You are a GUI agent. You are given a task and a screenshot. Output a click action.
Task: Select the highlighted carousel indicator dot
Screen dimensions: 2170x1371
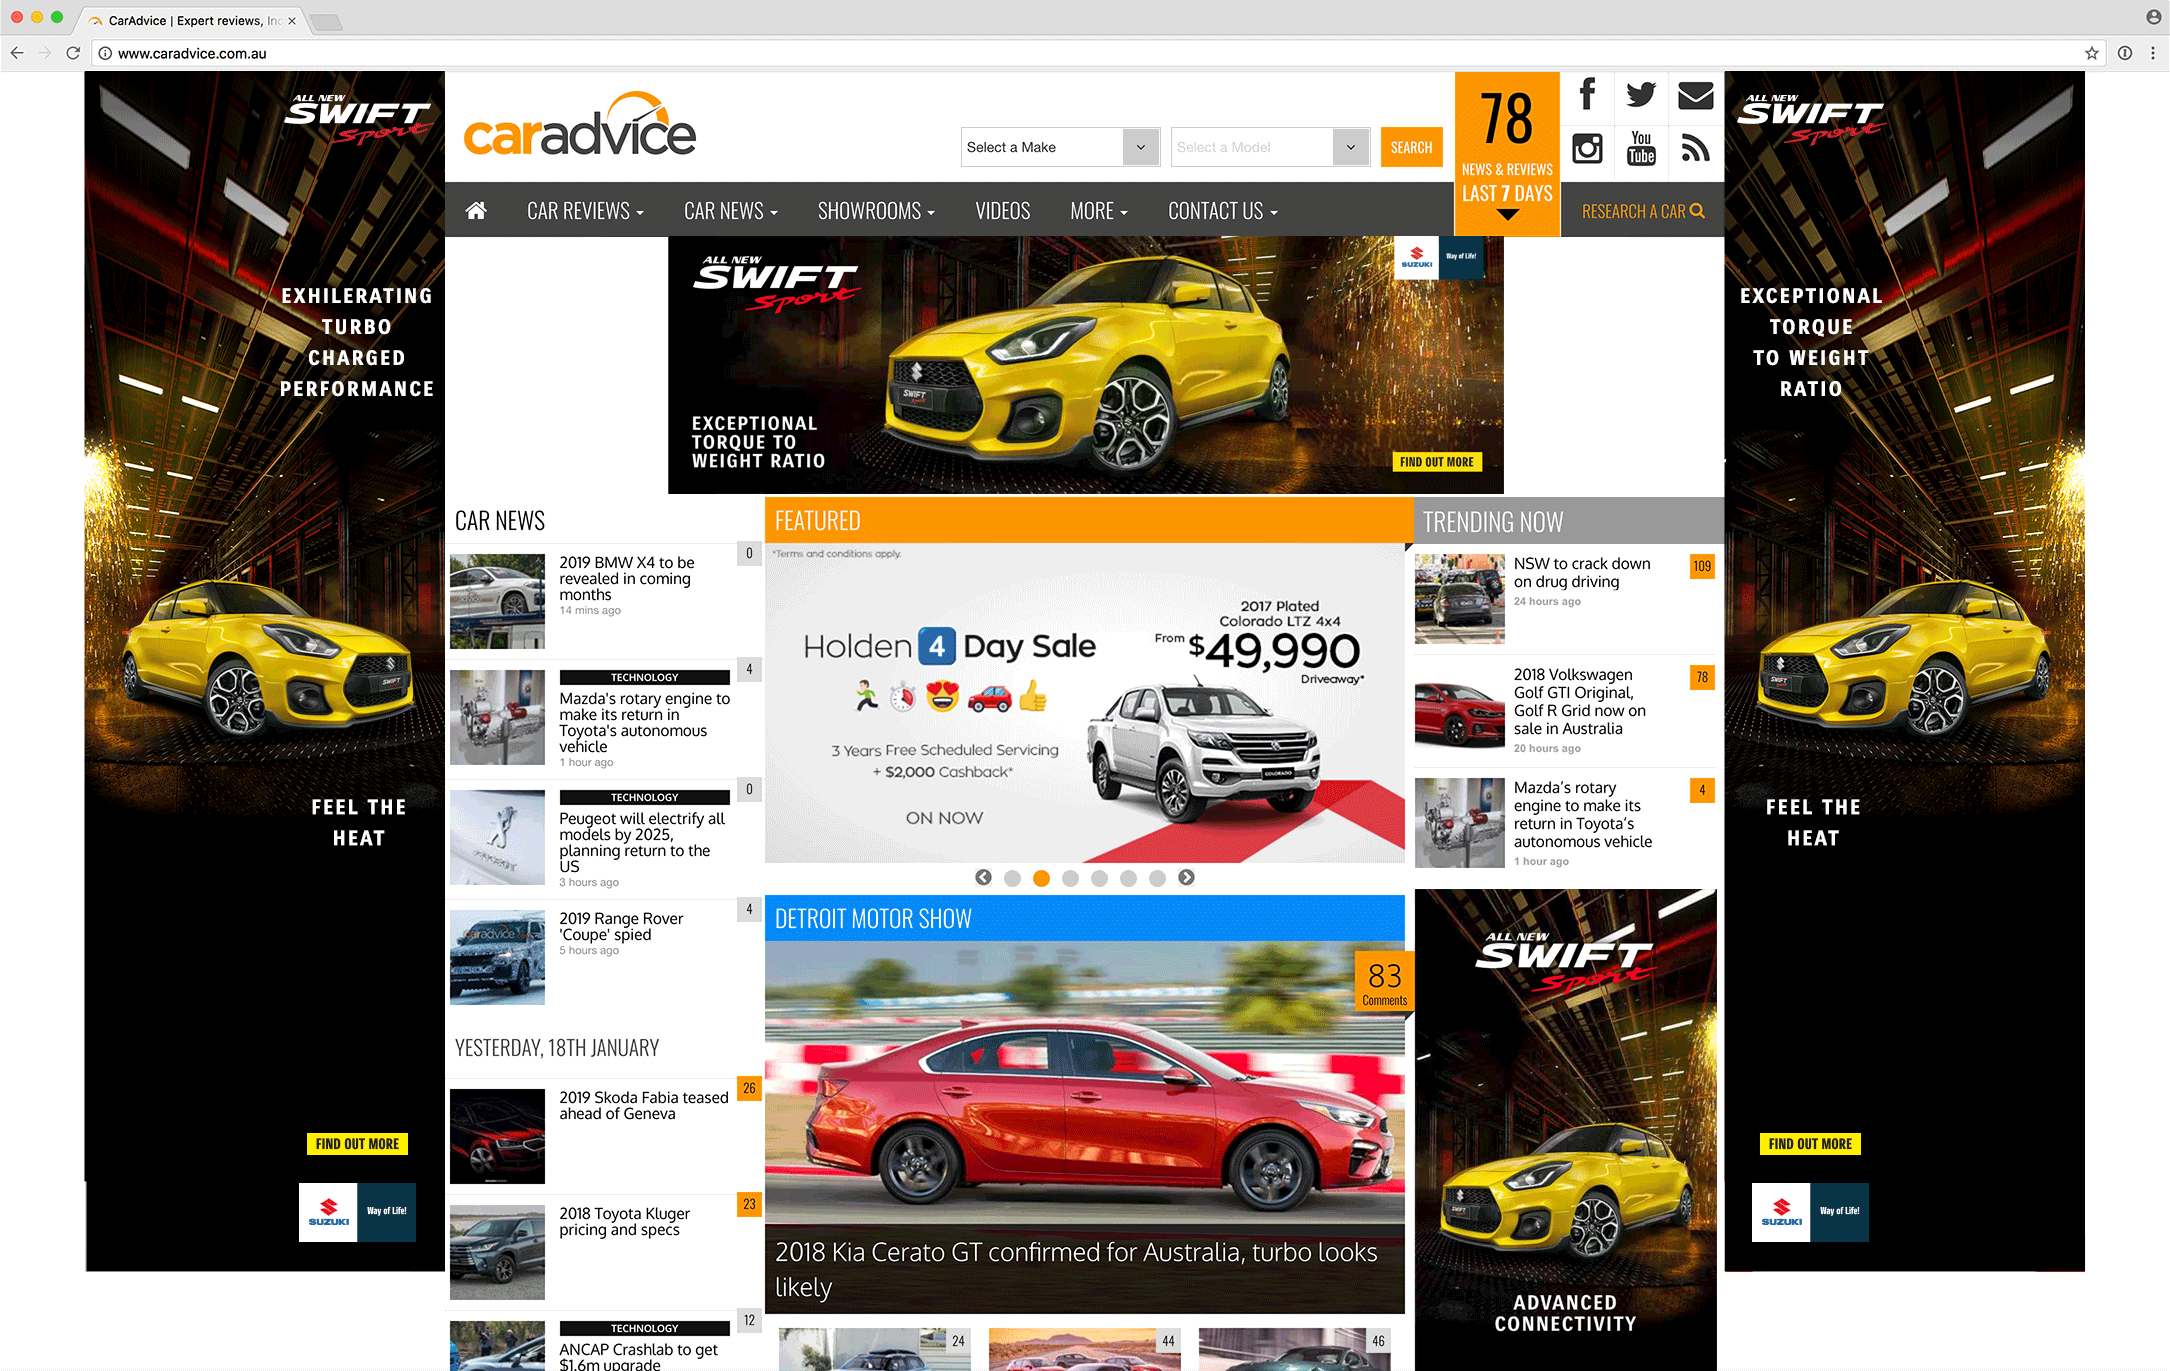coord(1041,878)
